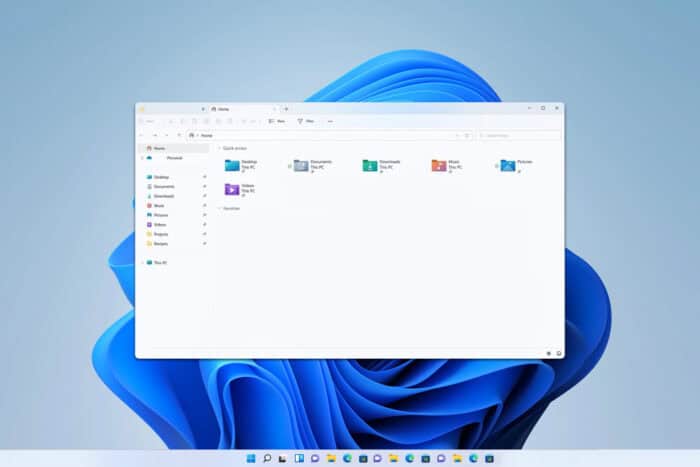Select Documents in the navigation pane
This screenshot has height=467, width=700.
pos(174,187)
